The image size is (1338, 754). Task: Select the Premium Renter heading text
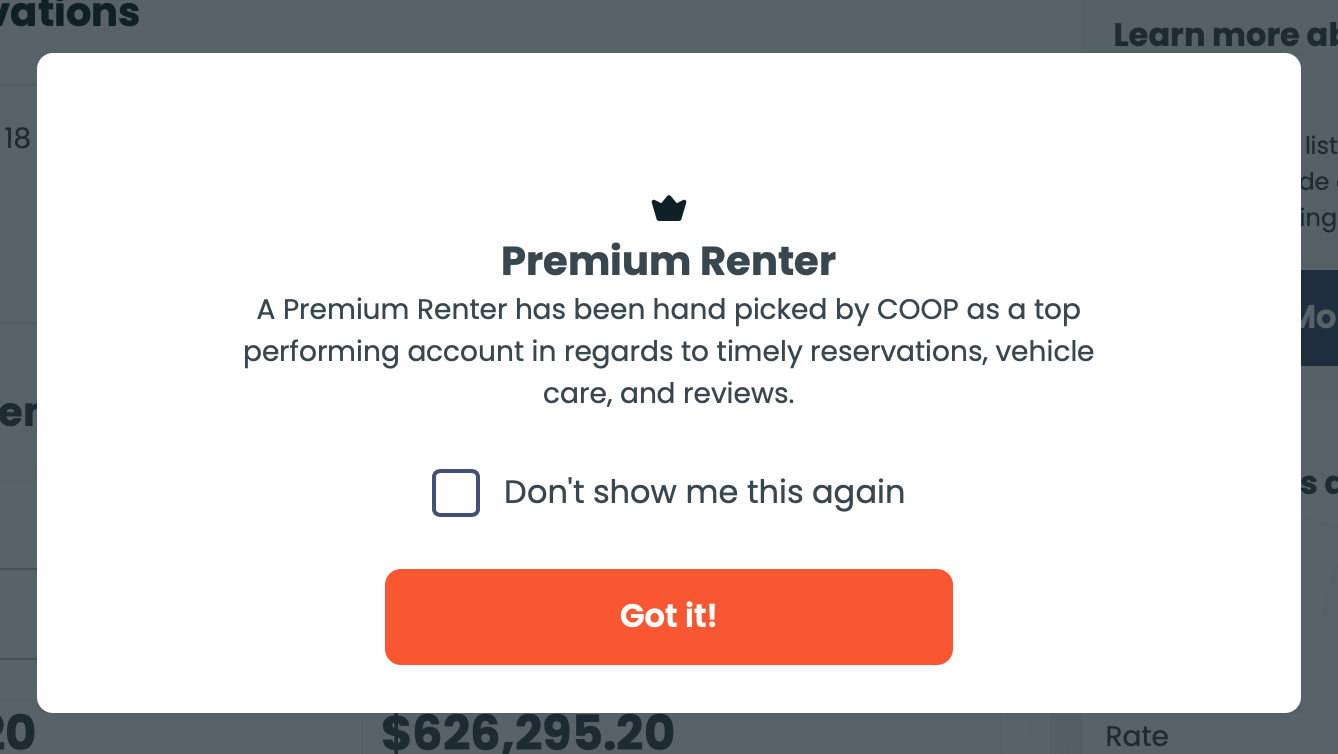[x=668, y=261]
